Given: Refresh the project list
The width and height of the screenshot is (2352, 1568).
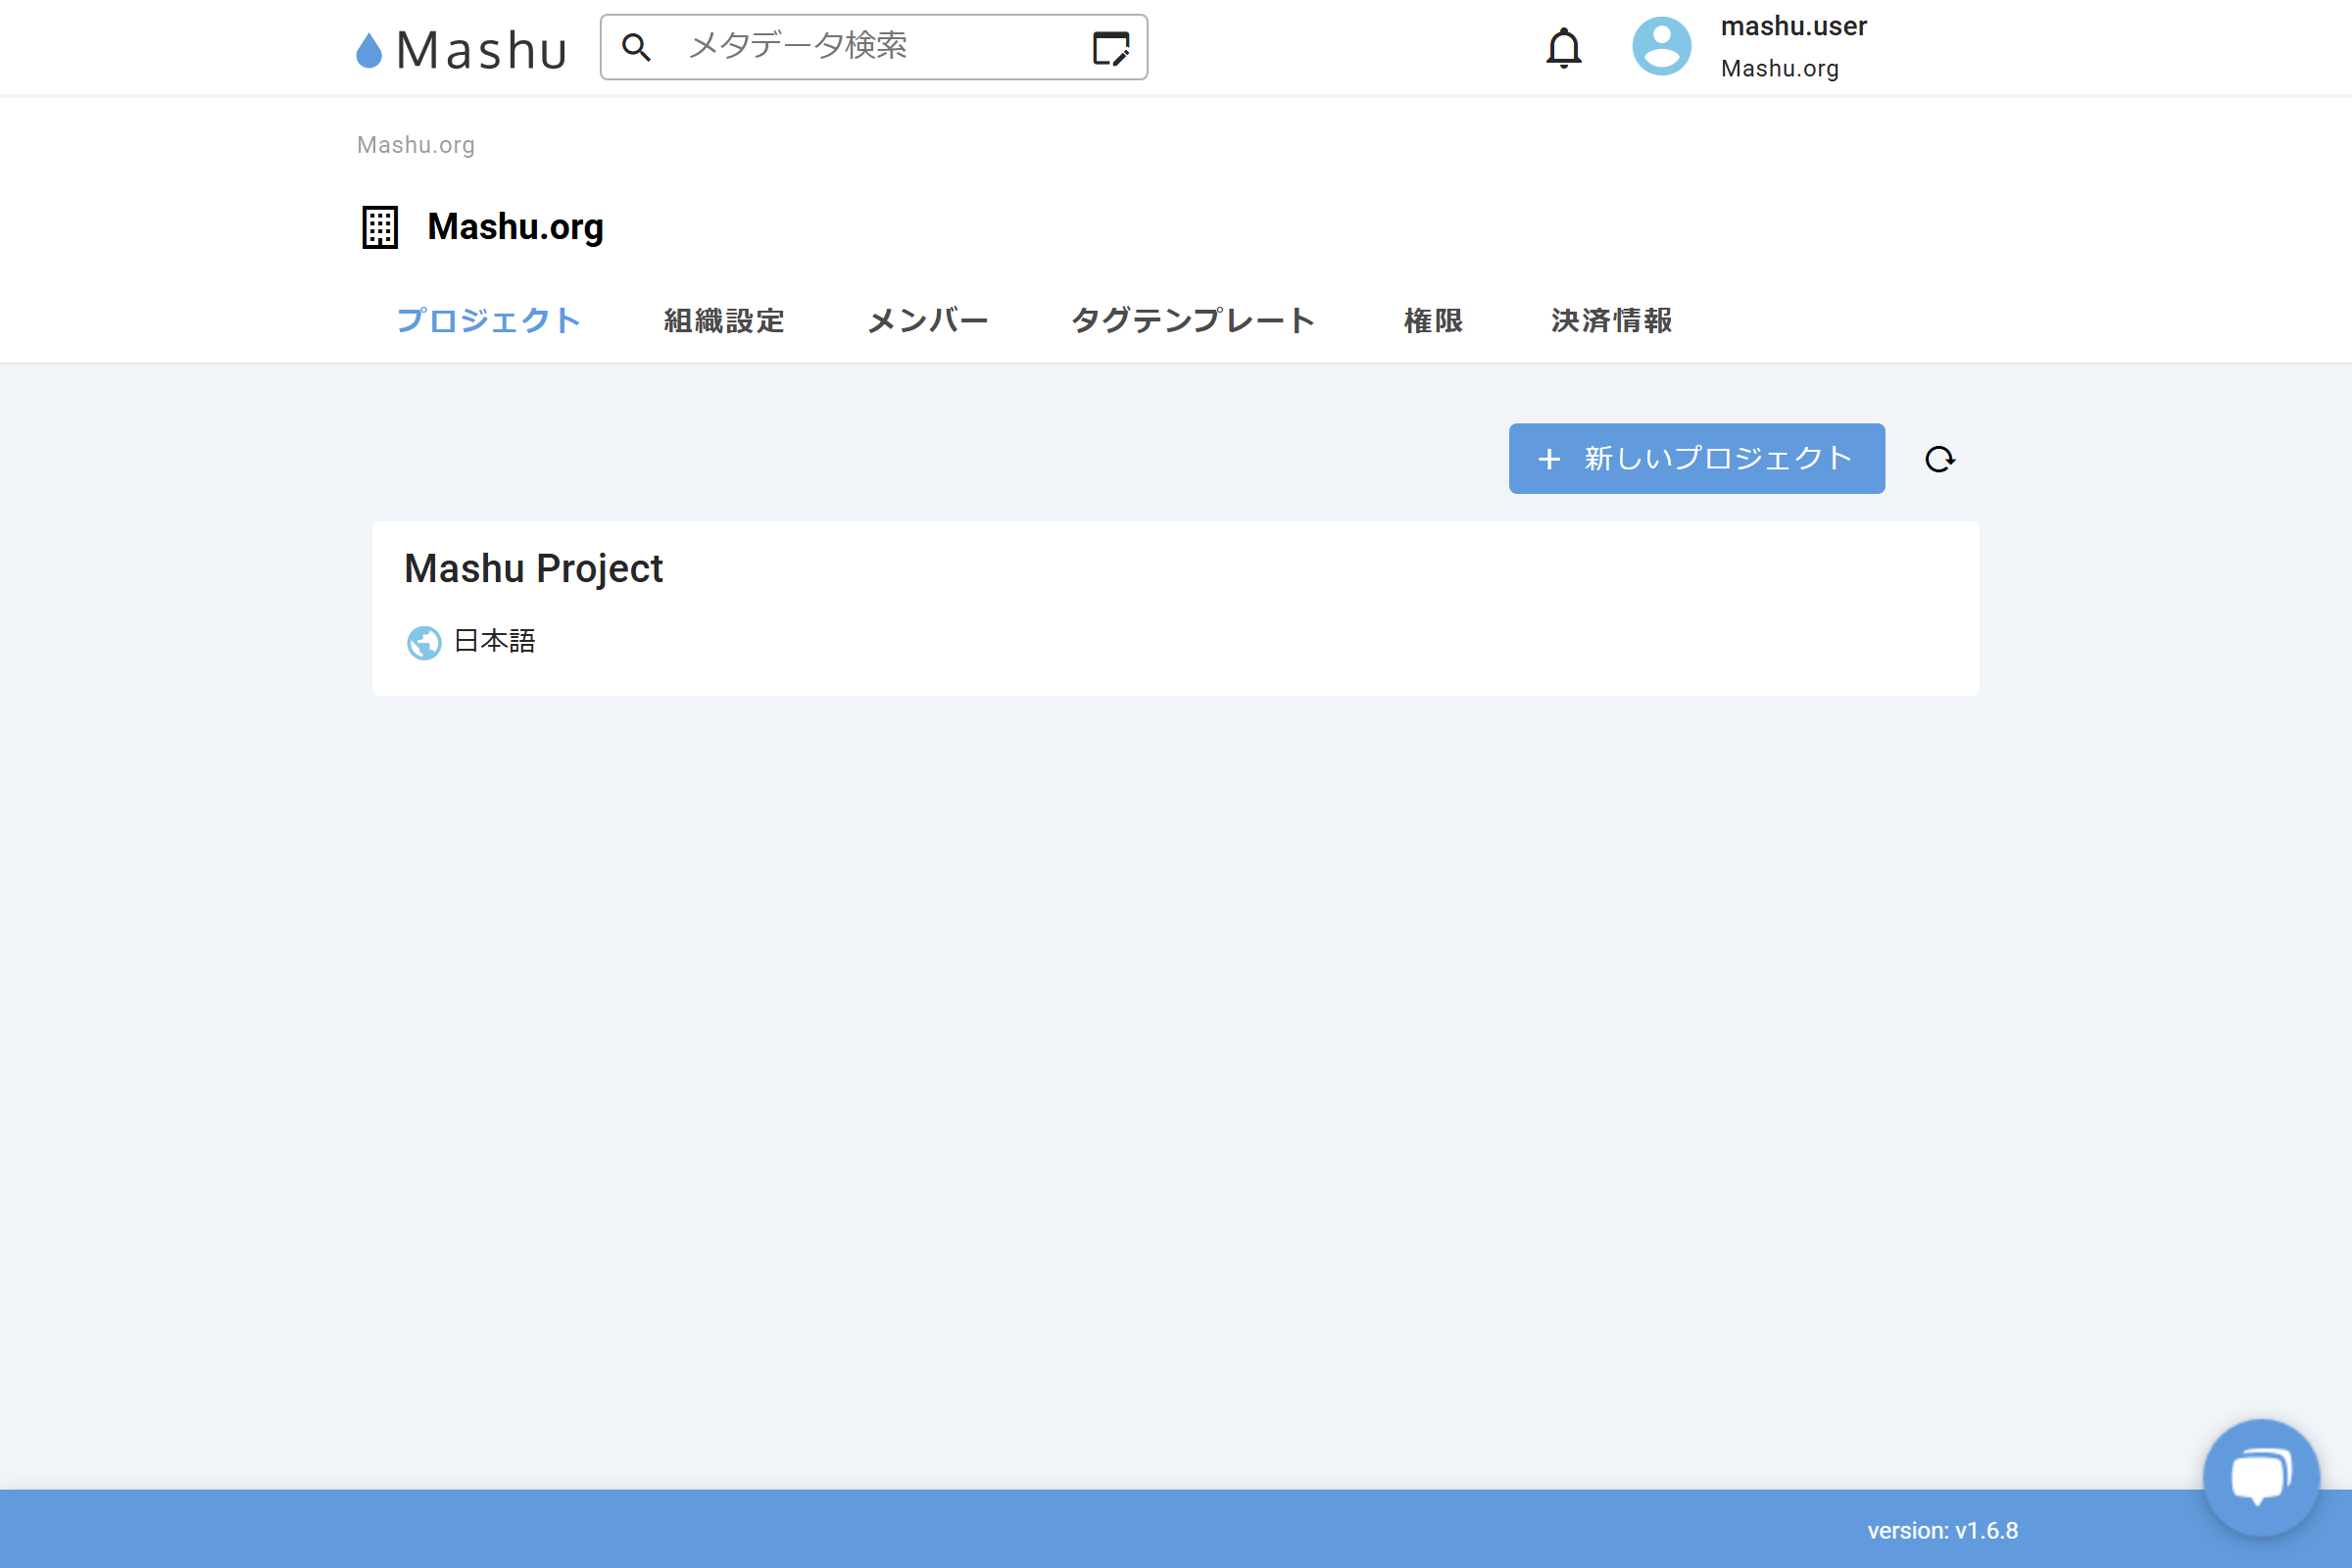Looking at the screenshot, I should tap(1939, 459).
